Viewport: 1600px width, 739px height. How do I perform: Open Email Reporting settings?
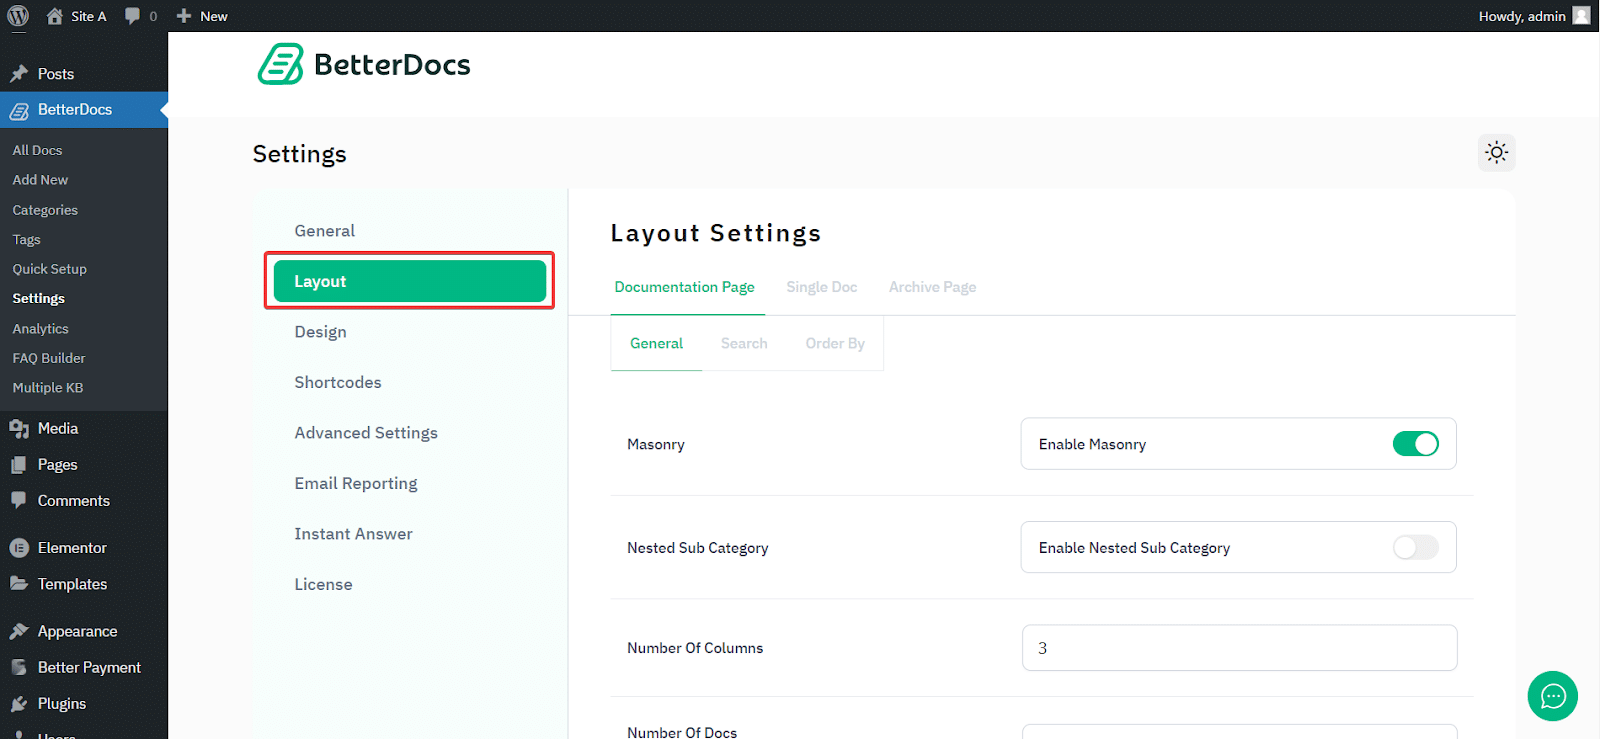point(356,484)
